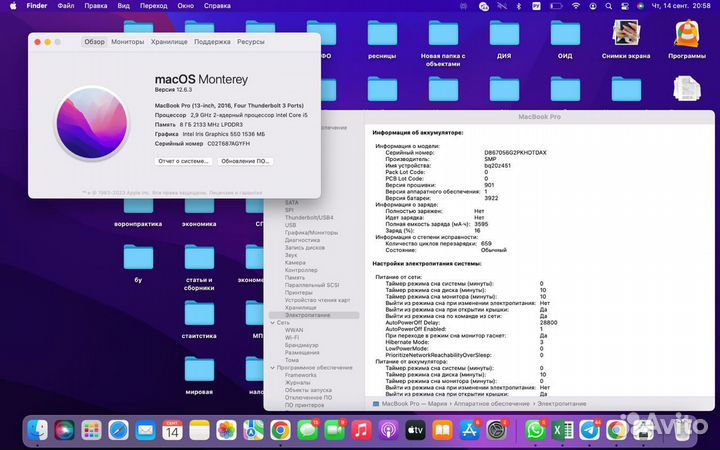Image resolution: width=720 pixels, height=450 pixels.
Task: Open App Store from the Dock
Action: (x=469, y=430)
